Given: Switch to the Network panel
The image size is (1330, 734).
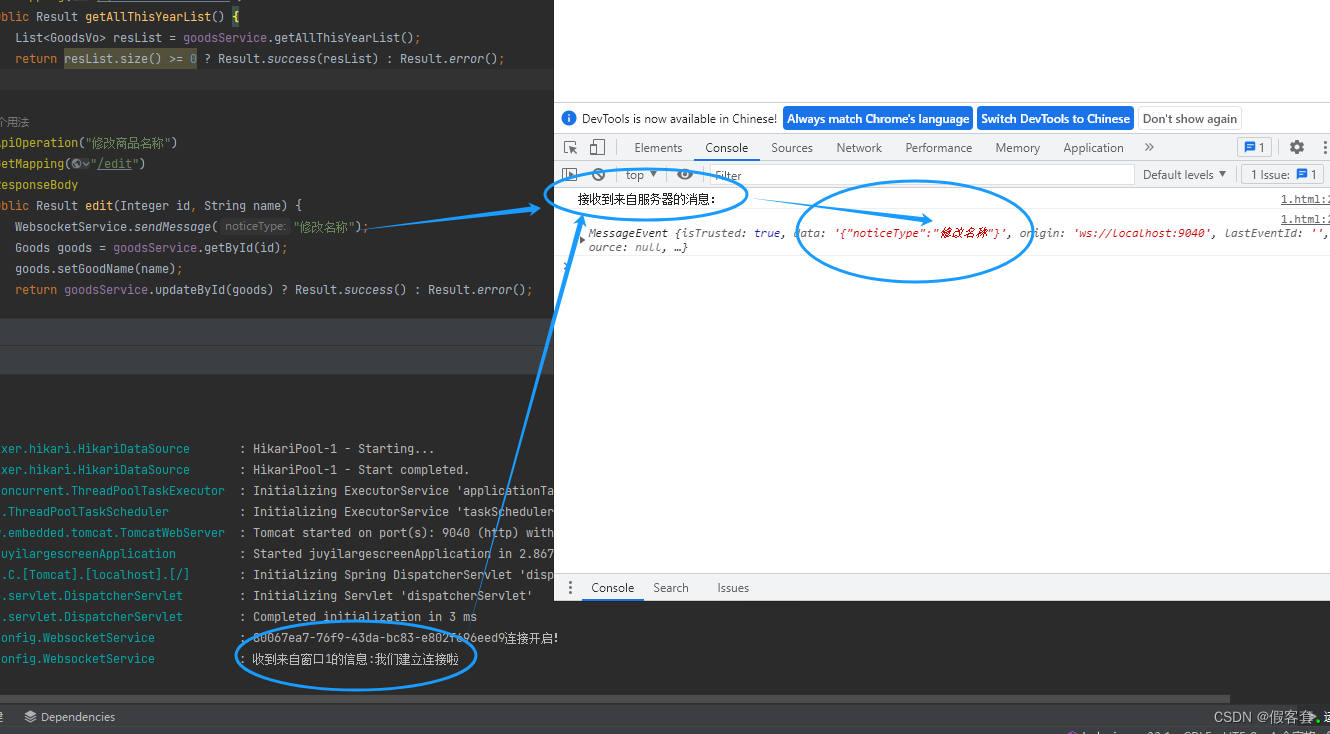Looking at the screenshot, I should click(858, 147).
